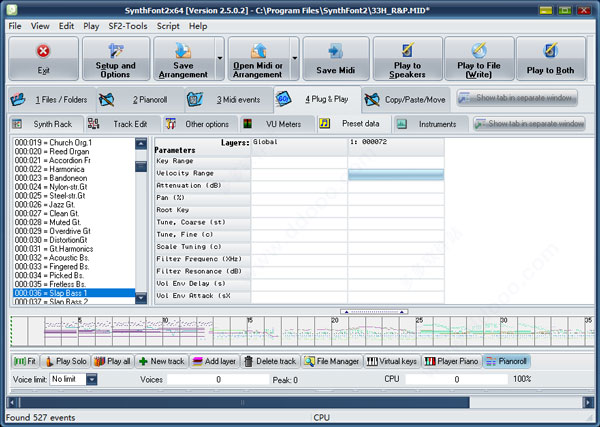The height and width of the screenshot is (427, 600).
Task: Click New track button
Action: pyautogui.click(x=161, y=361)
